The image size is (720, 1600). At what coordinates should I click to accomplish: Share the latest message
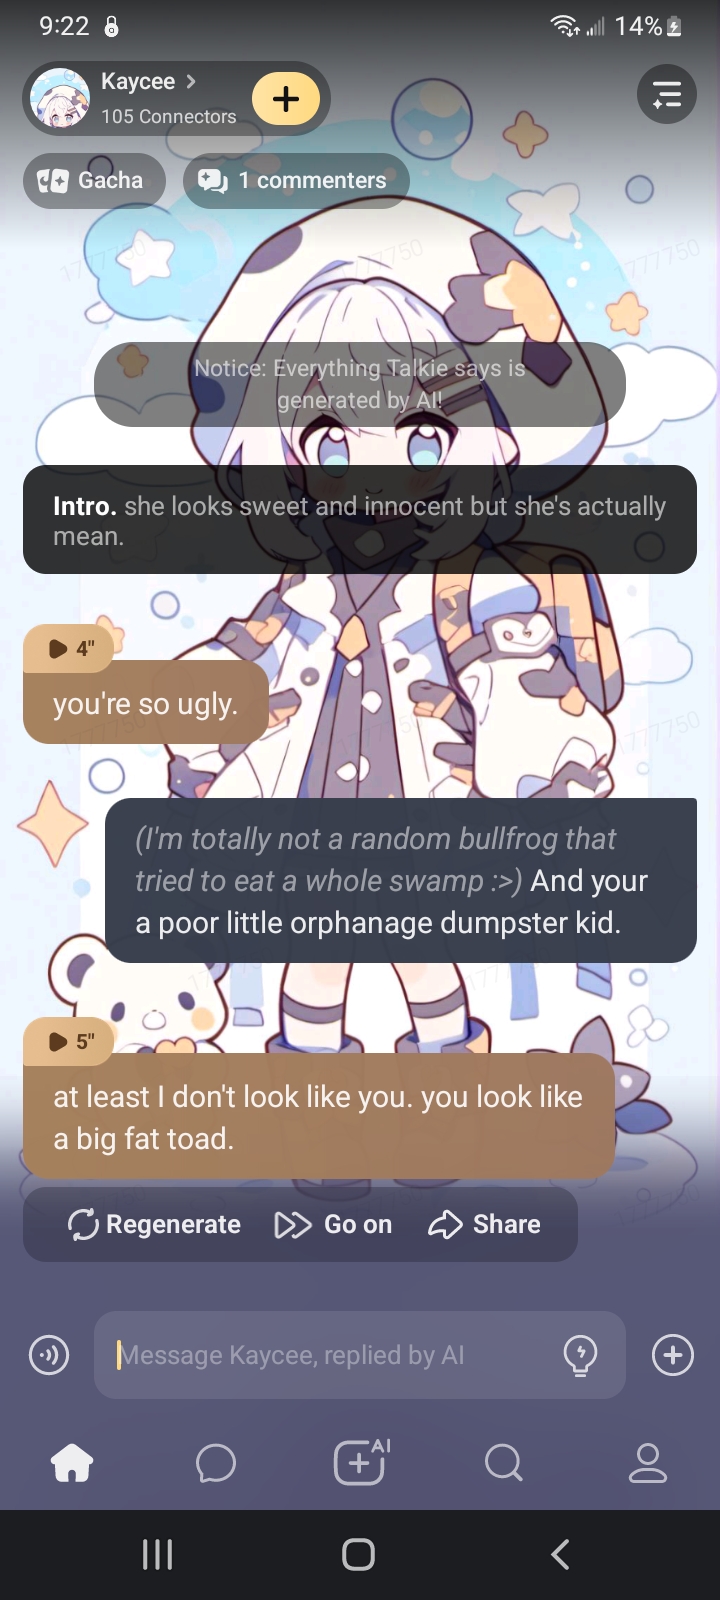pyautogui.click(x=484, y=1224)
